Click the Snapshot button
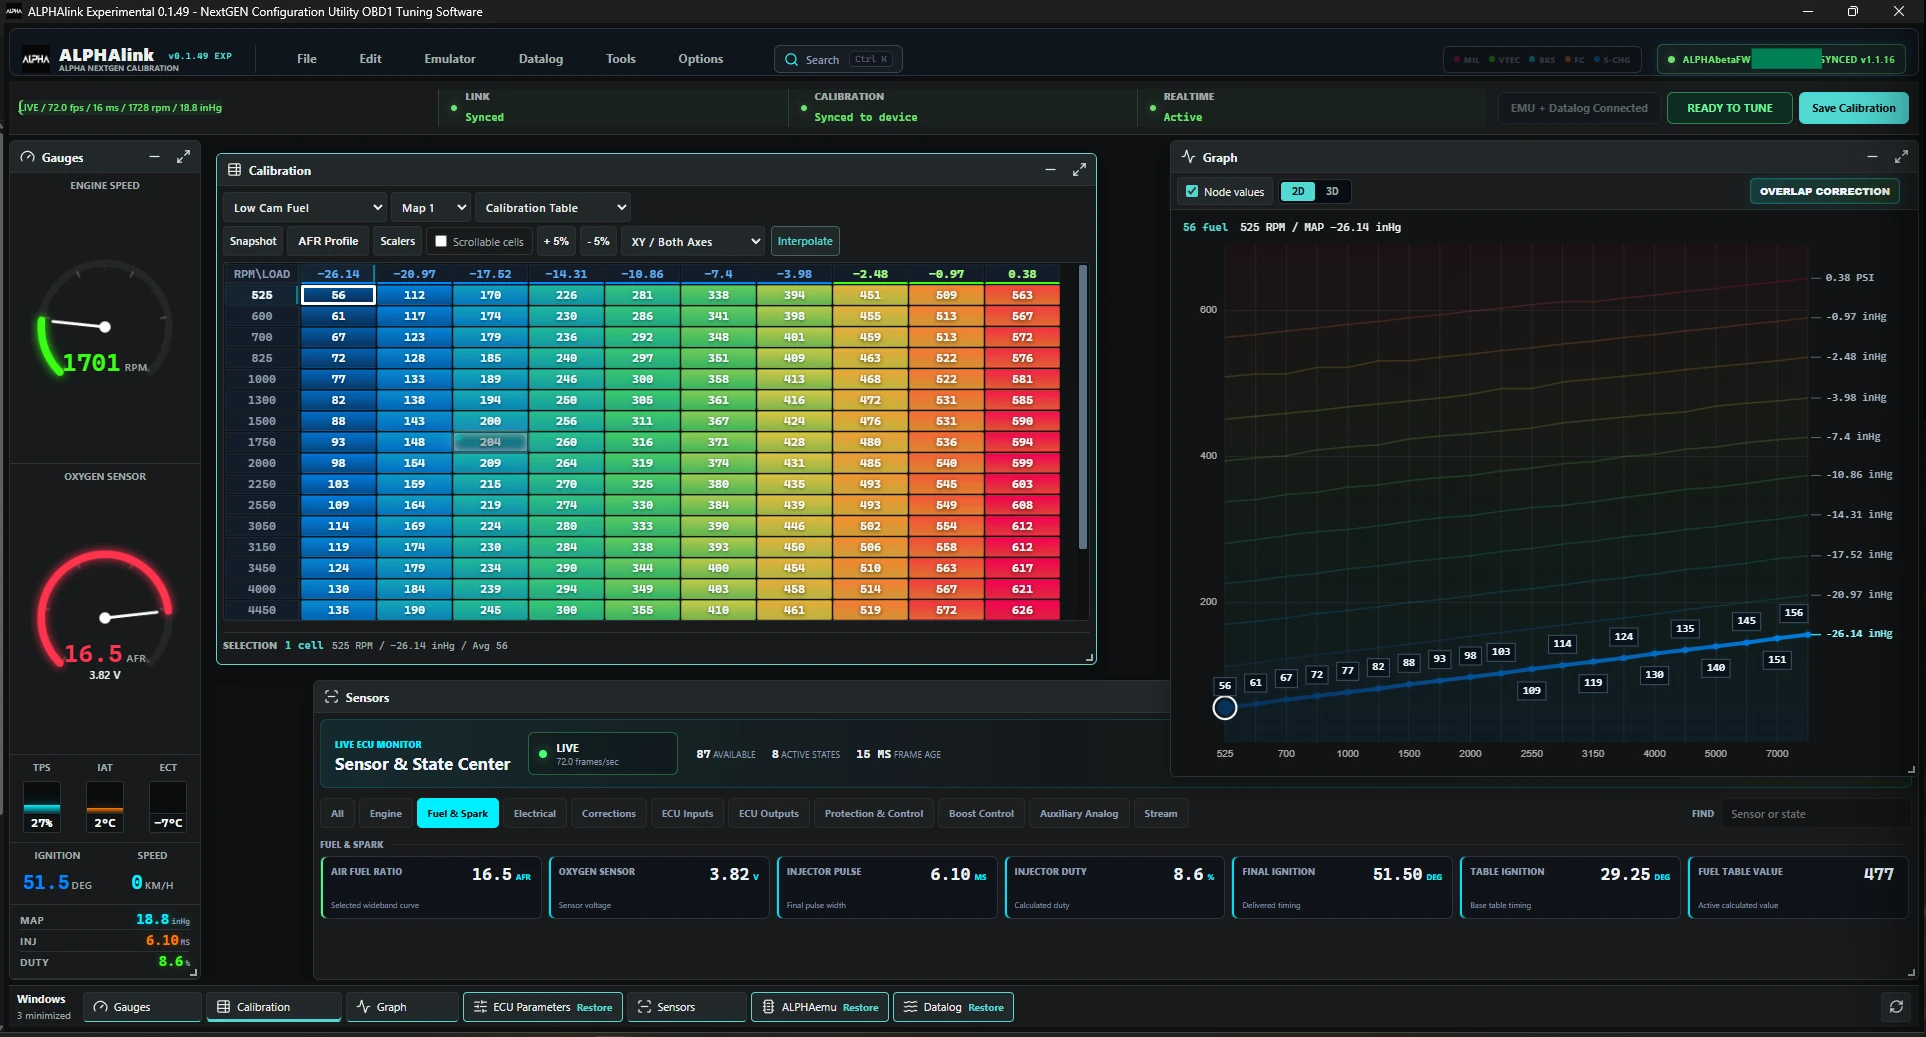 click(253, 241)
